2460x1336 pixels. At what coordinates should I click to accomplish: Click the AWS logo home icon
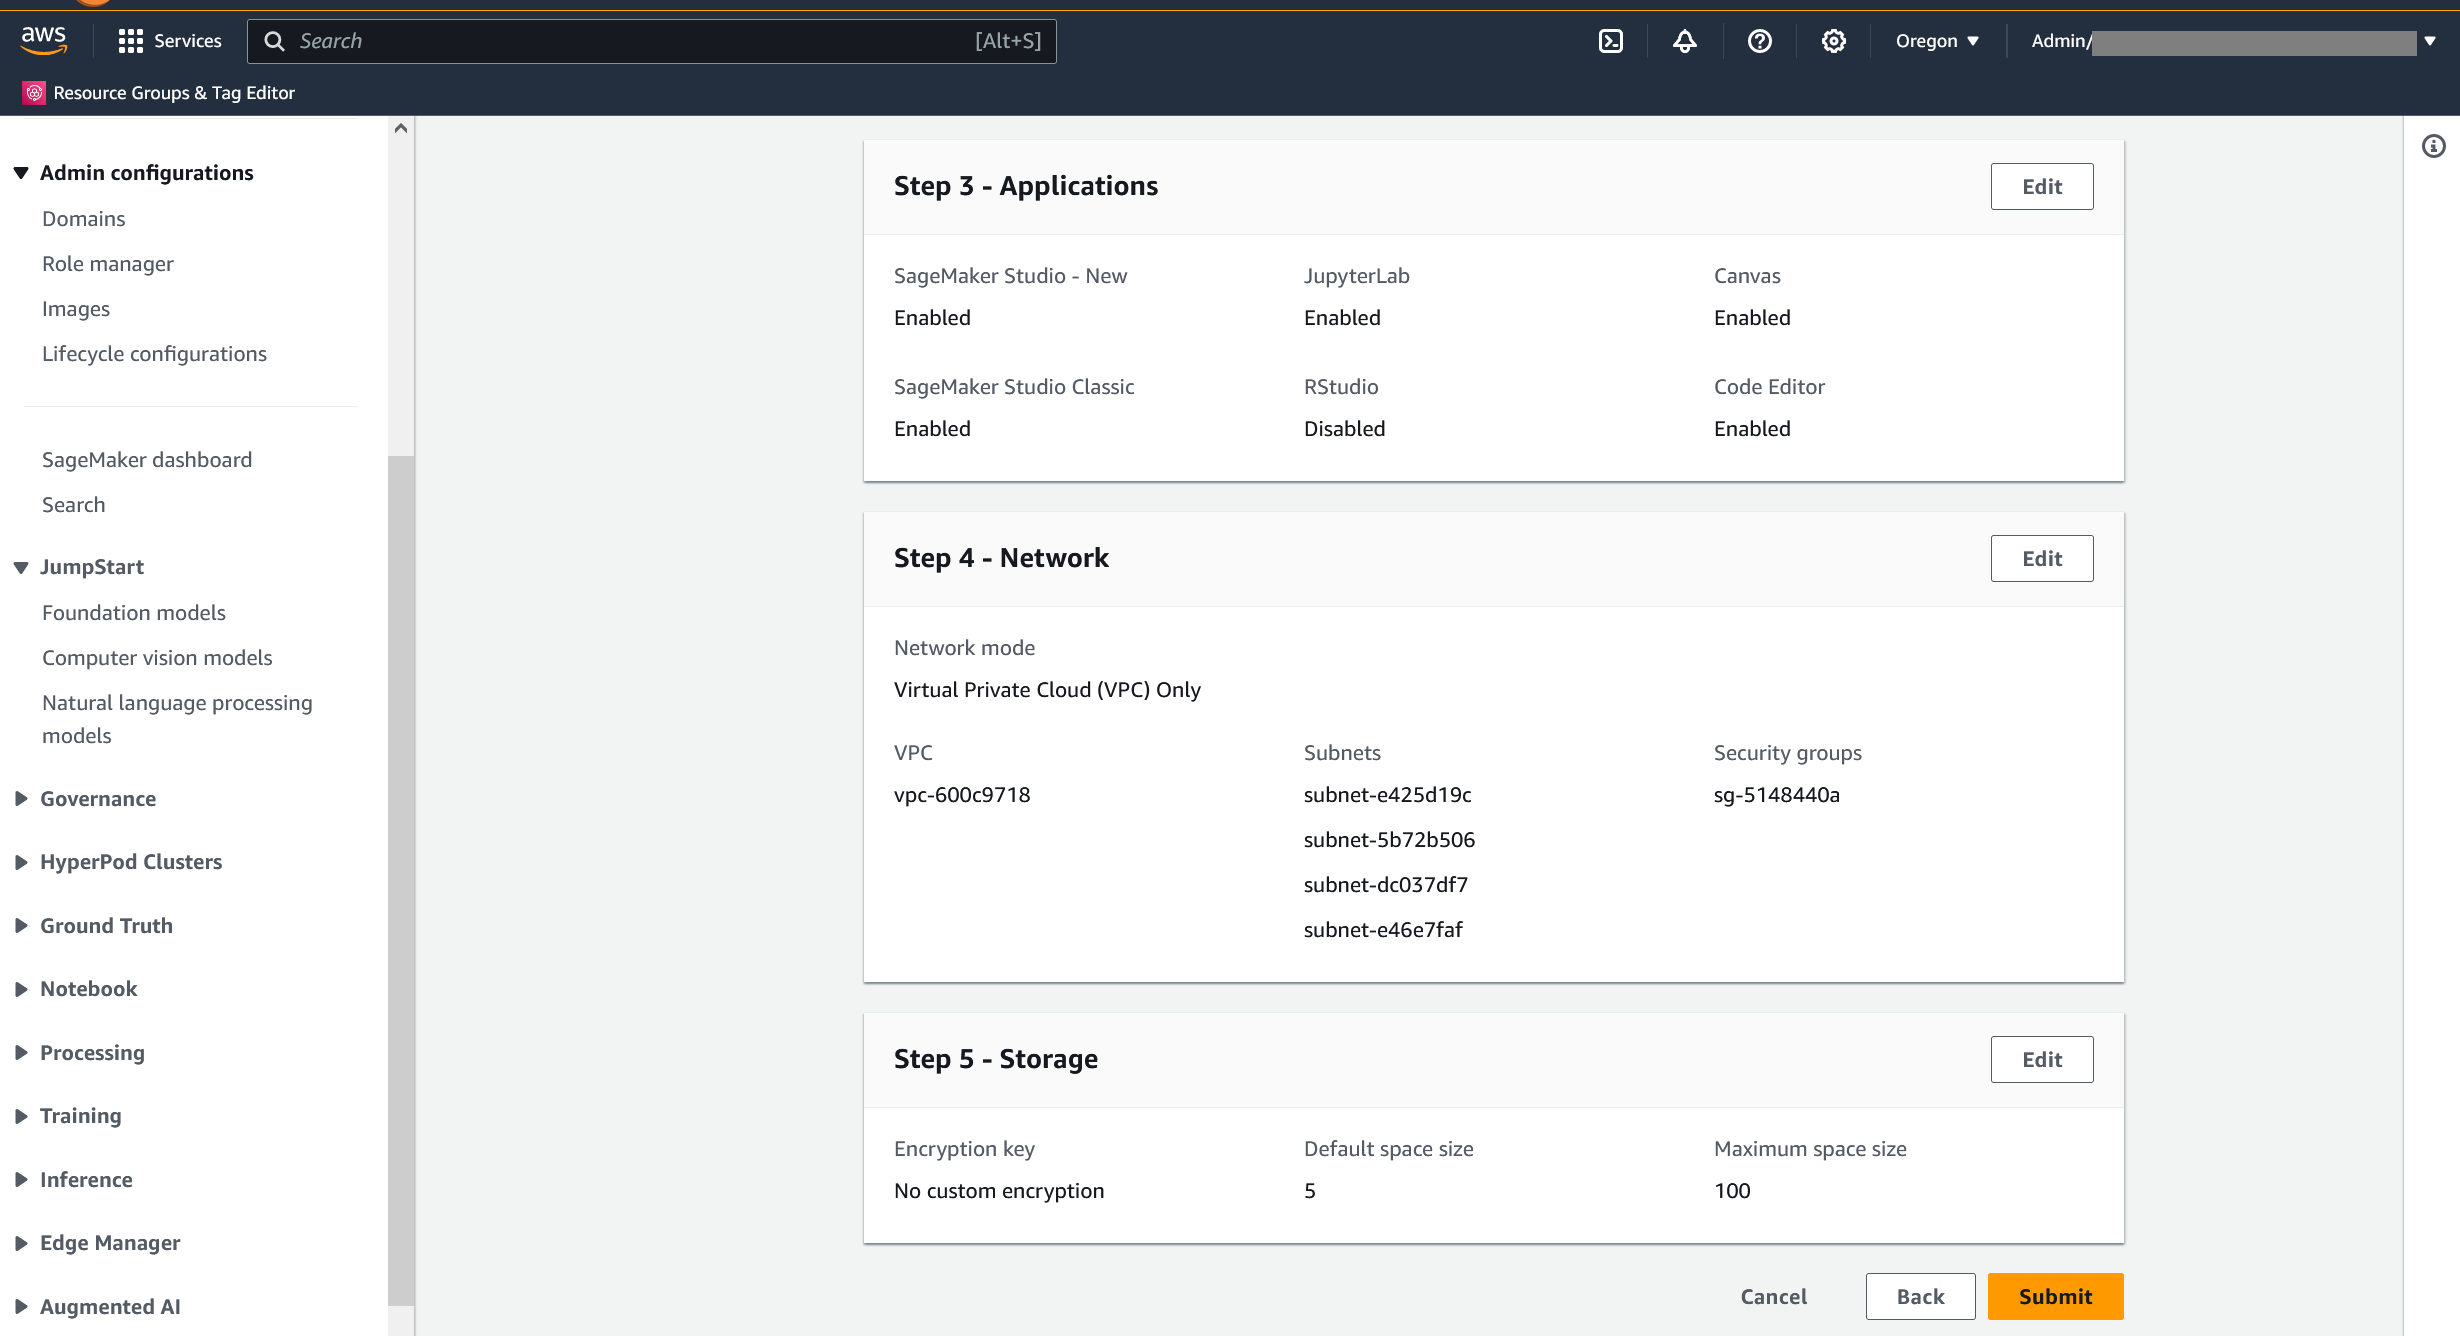pyautogui.click(x=44, y=40)
